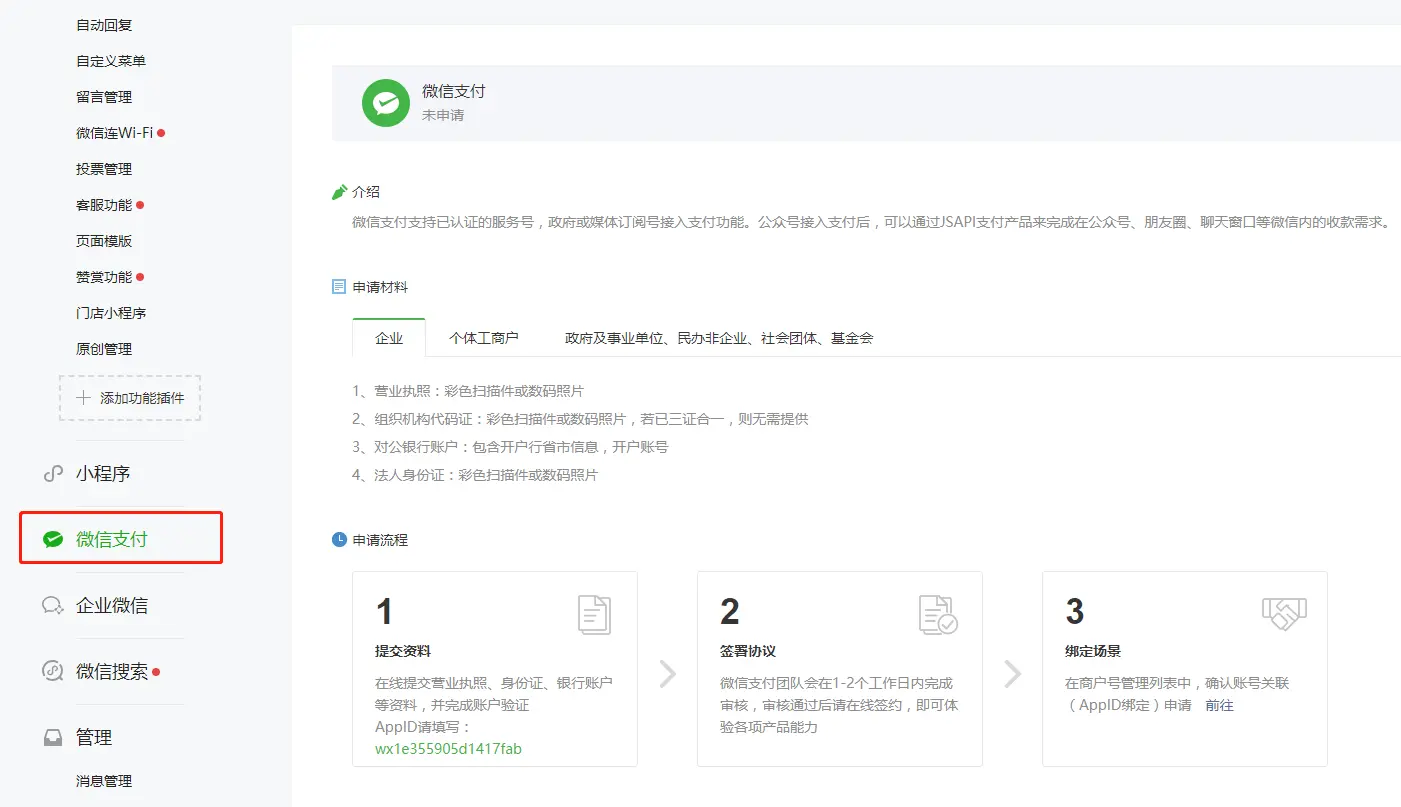The image size is (1401, 807).
Task: Click the 营业执照 requirement line
Action: 468,391
